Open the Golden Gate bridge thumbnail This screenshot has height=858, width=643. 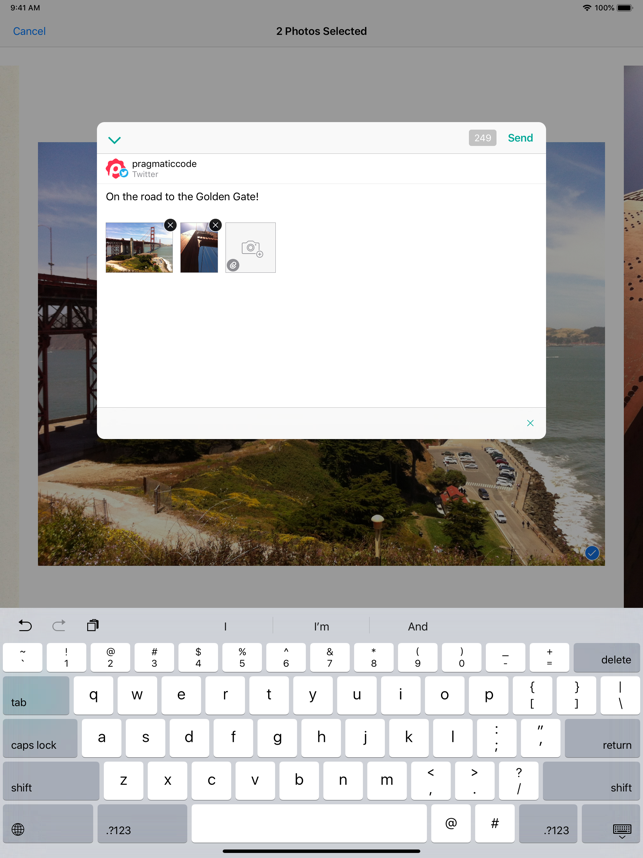pyautogui.click(x=138, y=247)
